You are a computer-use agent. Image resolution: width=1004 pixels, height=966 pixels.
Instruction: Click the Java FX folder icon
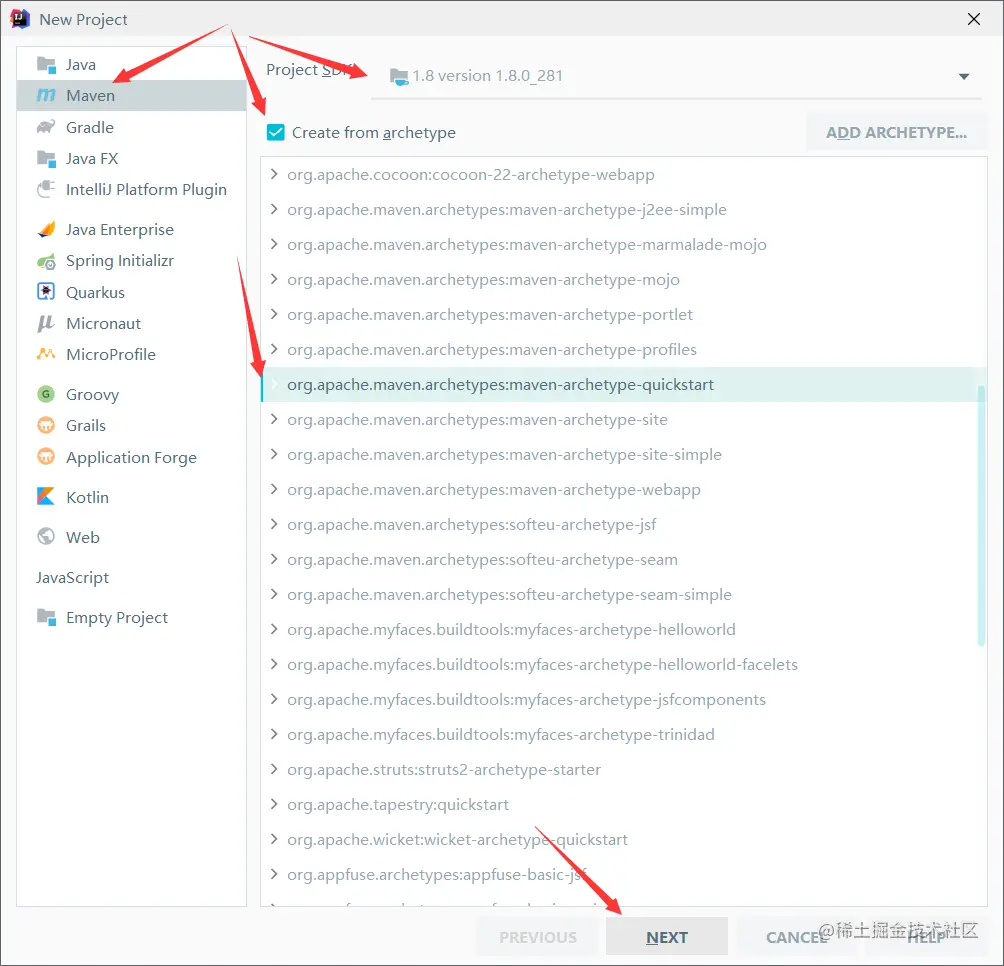pyautogui.click(x=46, y=158)
